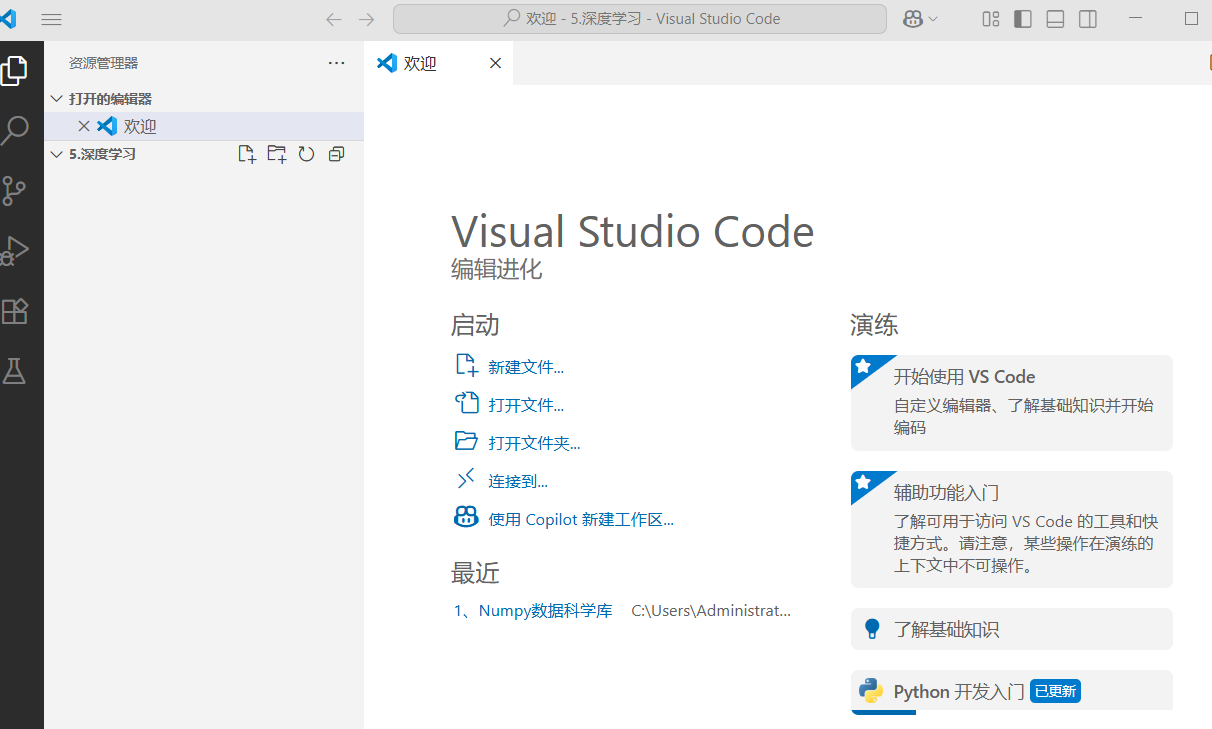Click 使用 Copilot 新建工作区... link
The width and height of the screenshot is (1212, 729).
point(581,519)
